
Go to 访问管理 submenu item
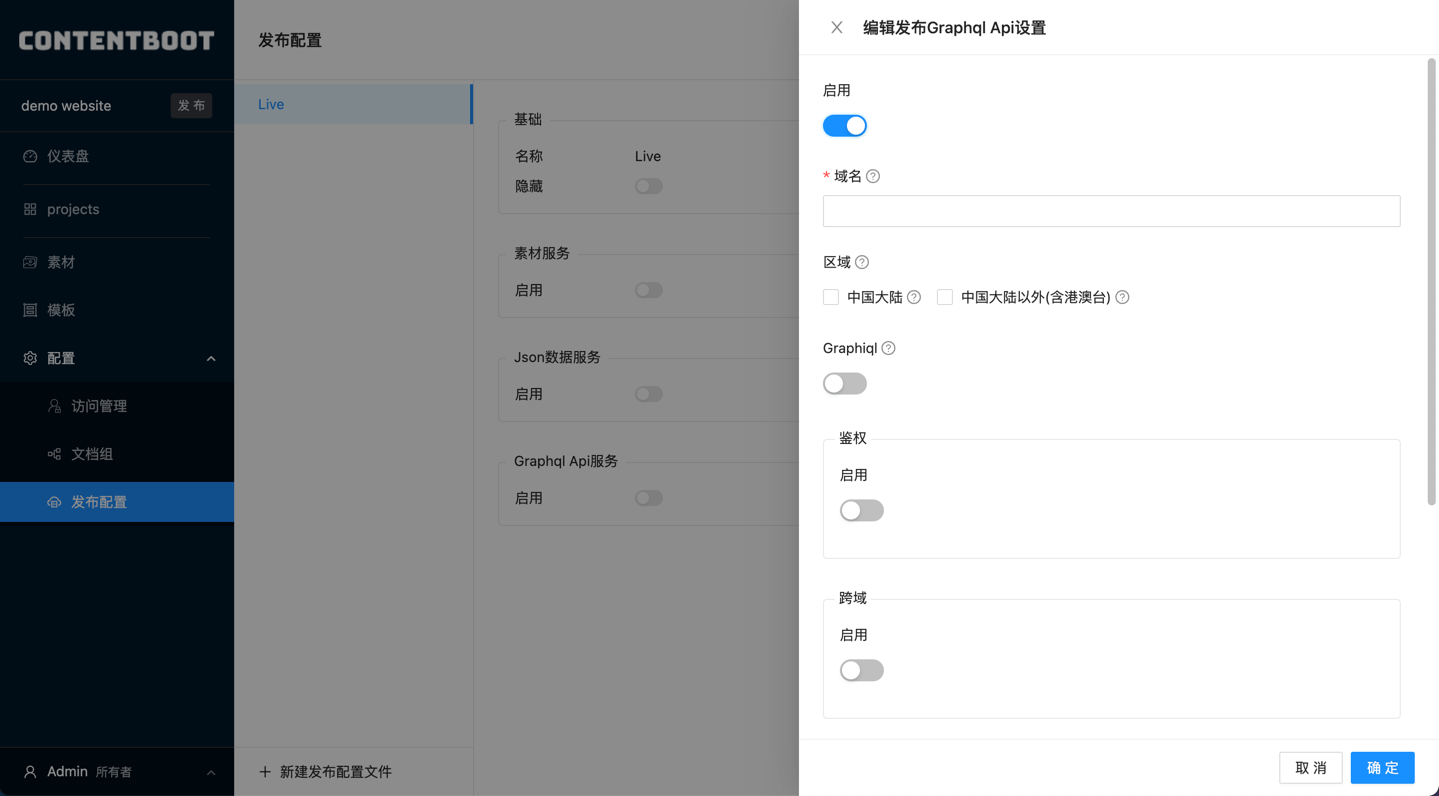pyautogui.click(x=117, y=406)
